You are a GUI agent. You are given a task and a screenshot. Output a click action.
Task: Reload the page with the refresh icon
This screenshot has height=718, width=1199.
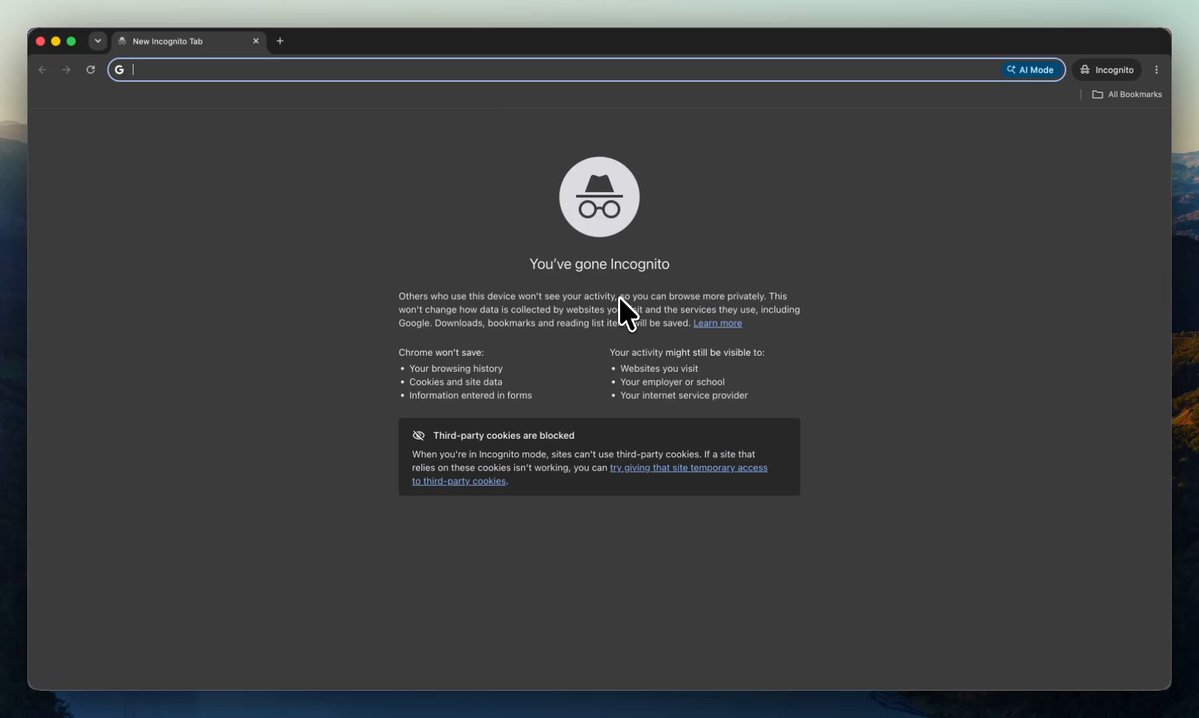(x=90, y=70)
